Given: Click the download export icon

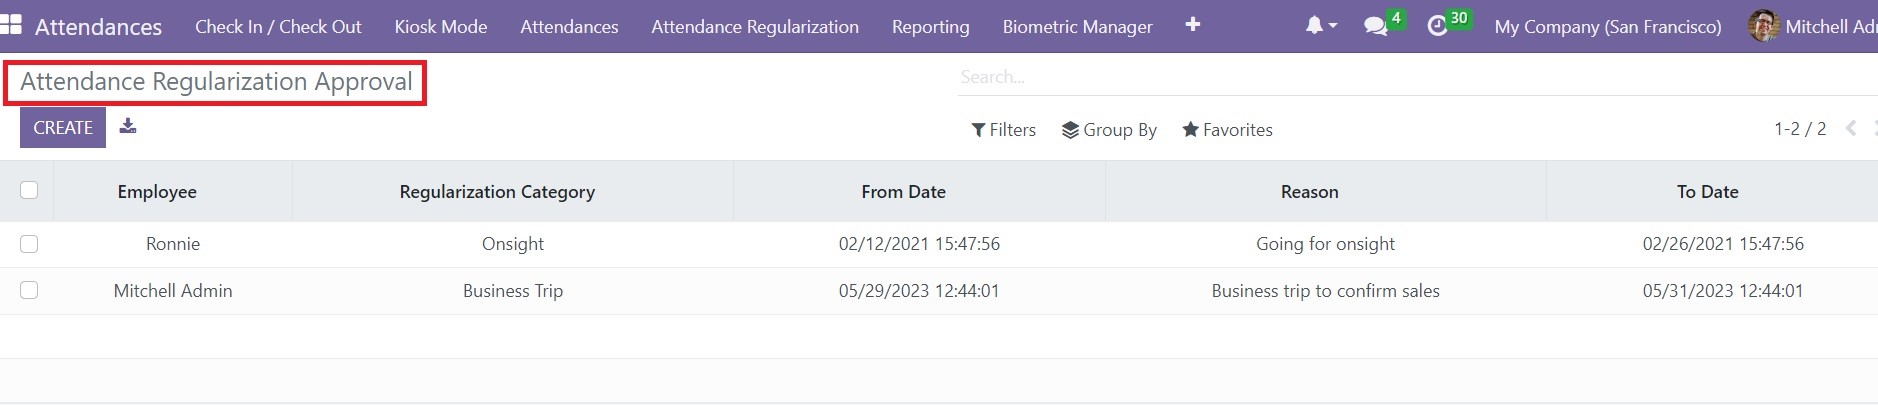Looking at the screenshot, I should pos(128,127).
